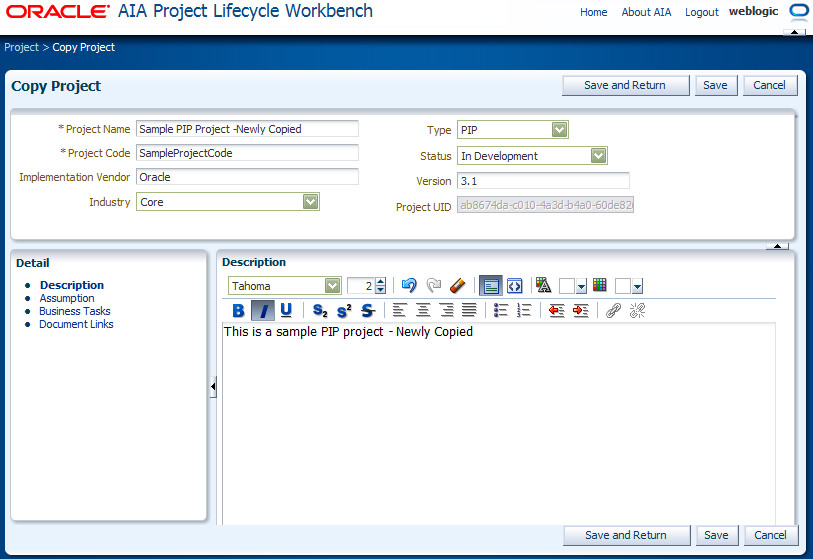Click the foreground color icon
Screen dimensions: 813x559
click(543, 285)
